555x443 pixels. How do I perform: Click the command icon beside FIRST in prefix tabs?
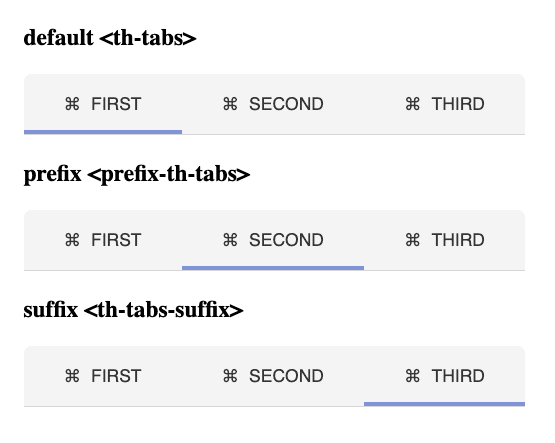pyautogui.click(x=72, y=240)
